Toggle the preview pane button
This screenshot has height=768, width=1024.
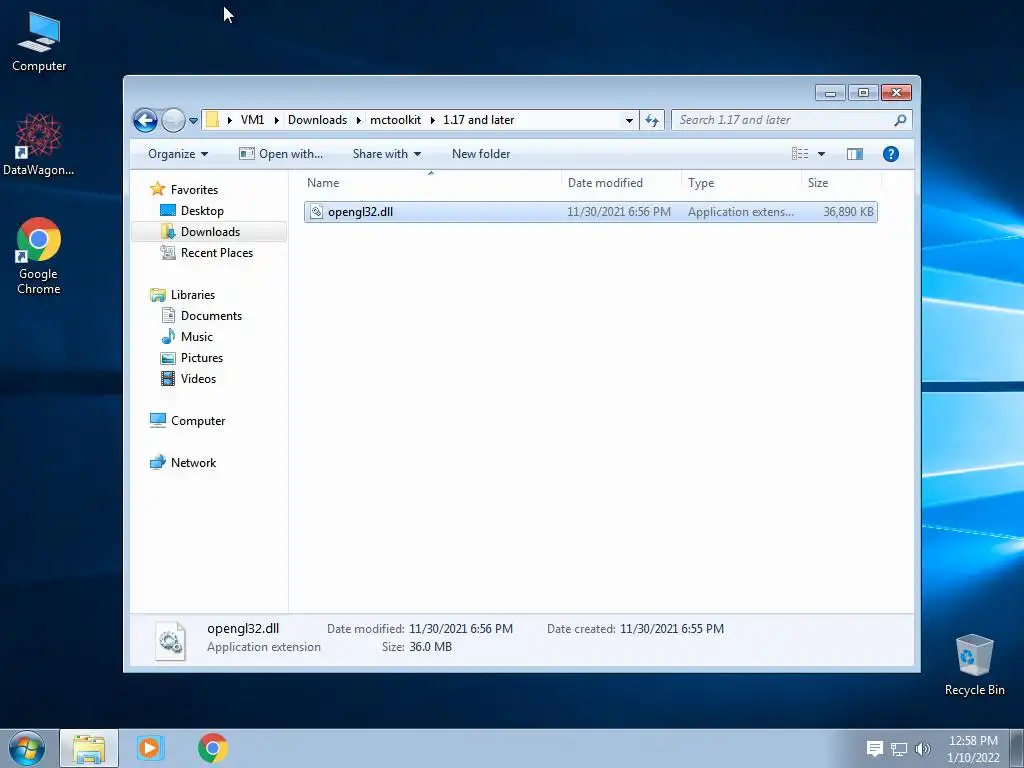855,154
